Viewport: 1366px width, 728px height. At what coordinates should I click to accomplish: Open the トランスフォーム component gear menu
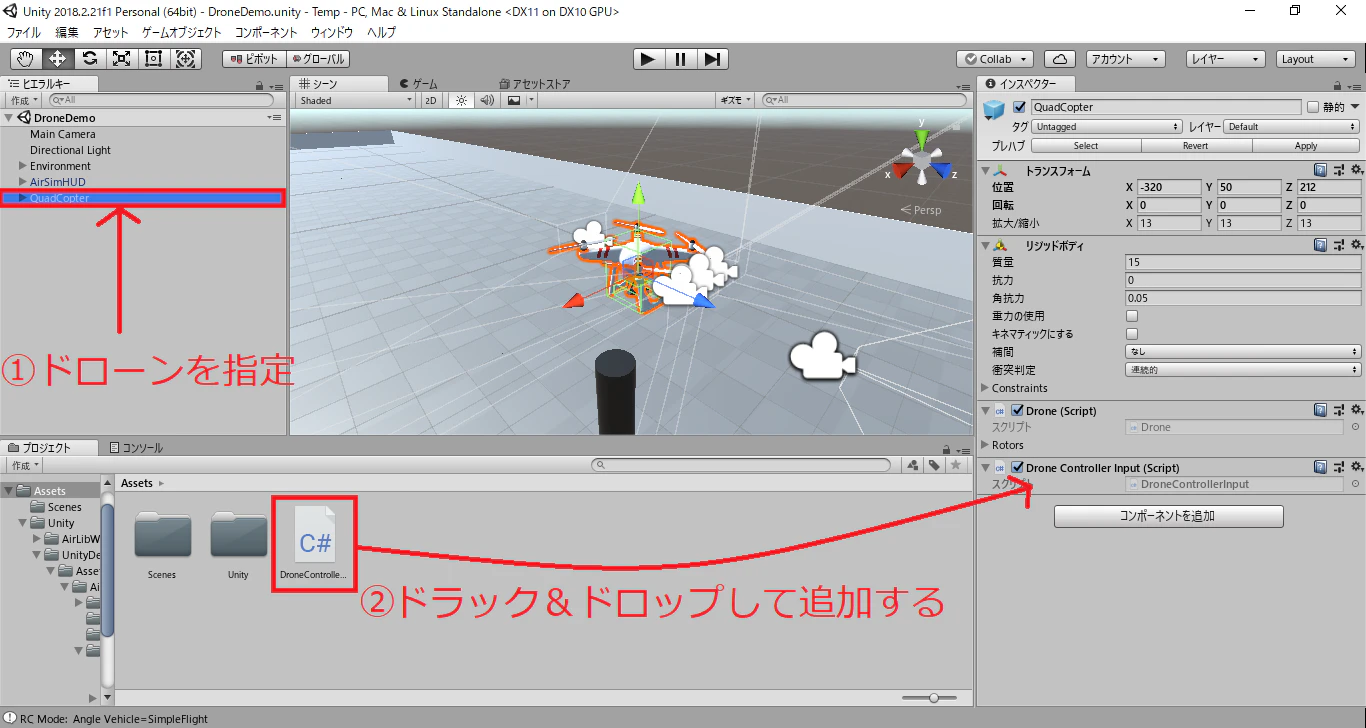tap(1356, 171)
